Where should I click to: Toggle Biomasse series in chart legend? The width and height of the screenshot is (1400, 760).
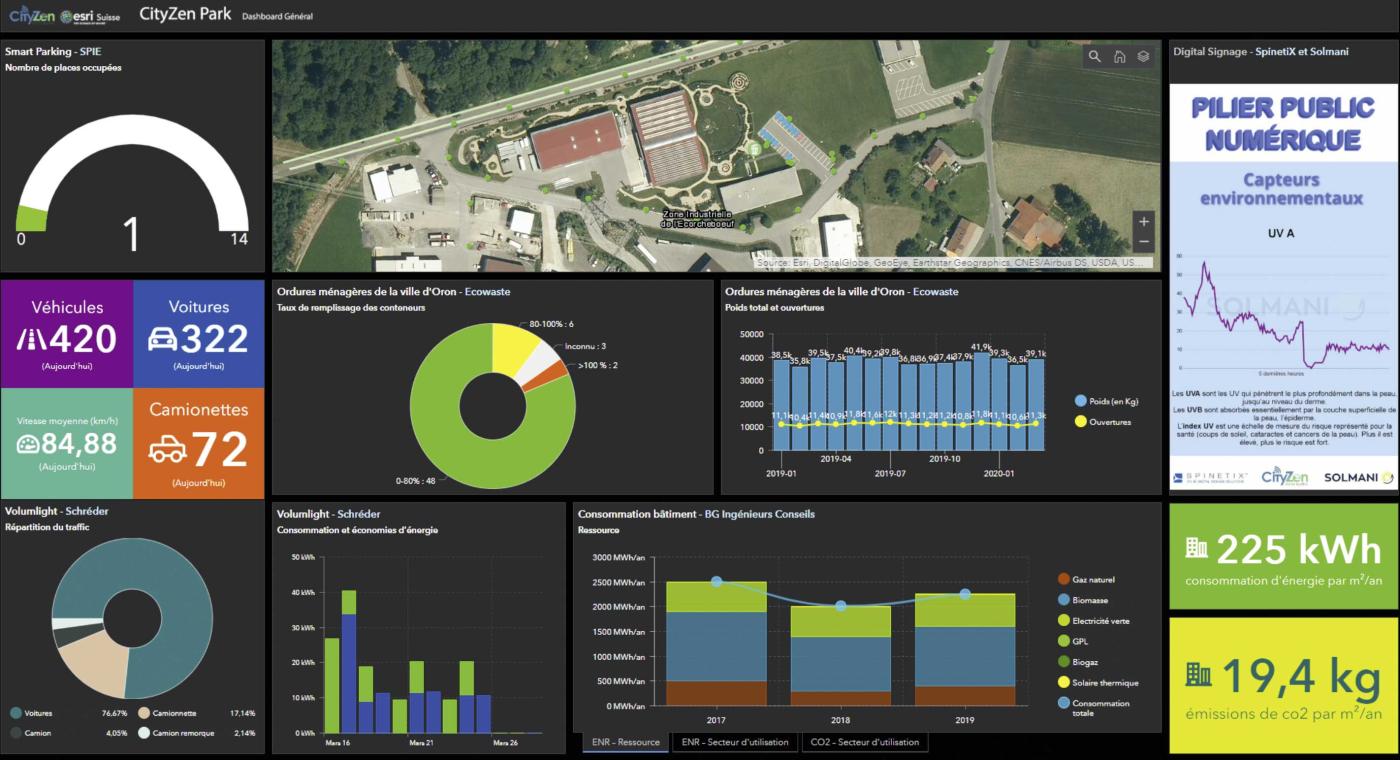click(1064, 600)
